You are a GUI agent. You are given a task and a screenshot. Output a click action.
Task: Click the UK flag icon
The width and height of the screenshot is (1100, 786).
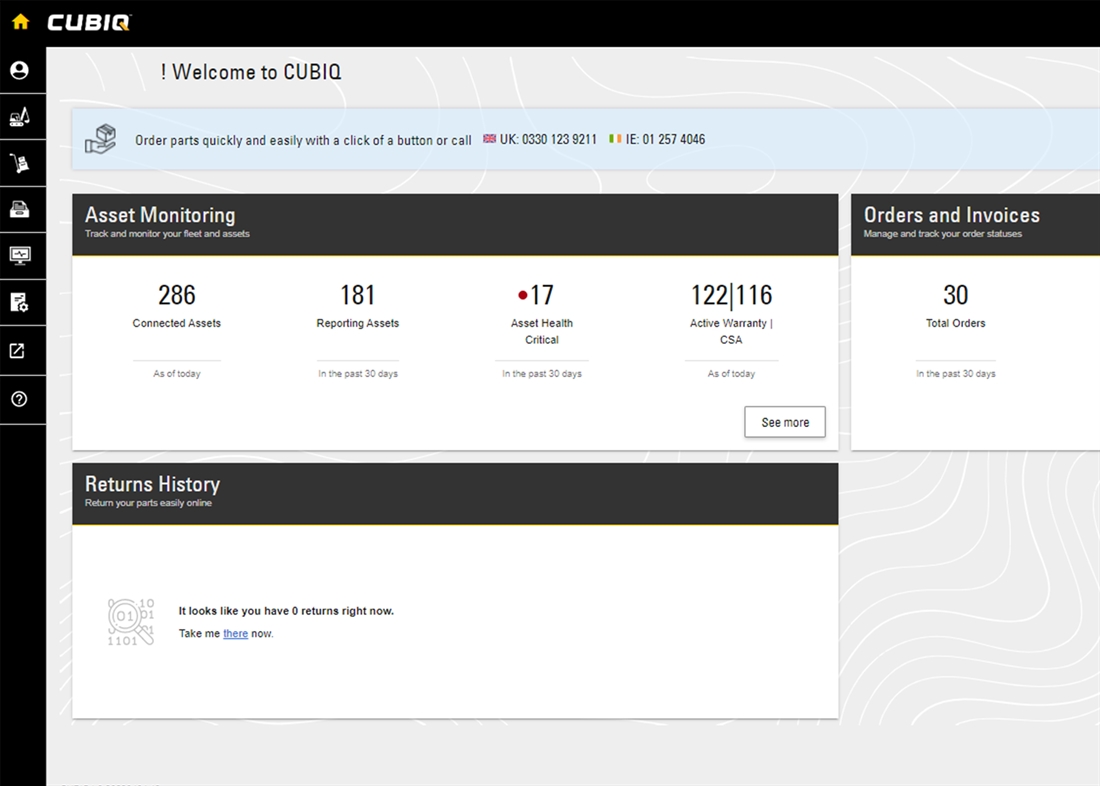pyautogui.click(x=490, y=139)
